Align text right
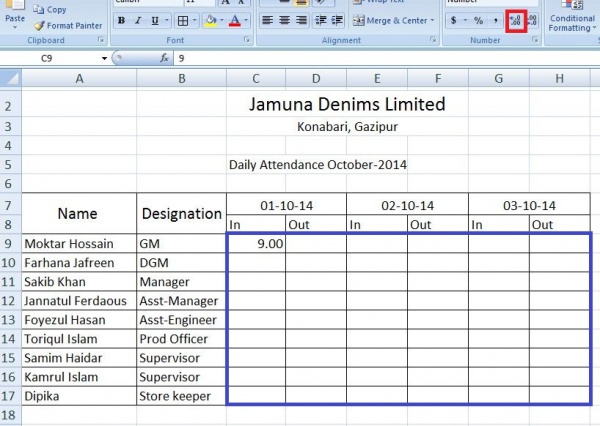Viewport: 600px width, 426px height. click(301, 20)
